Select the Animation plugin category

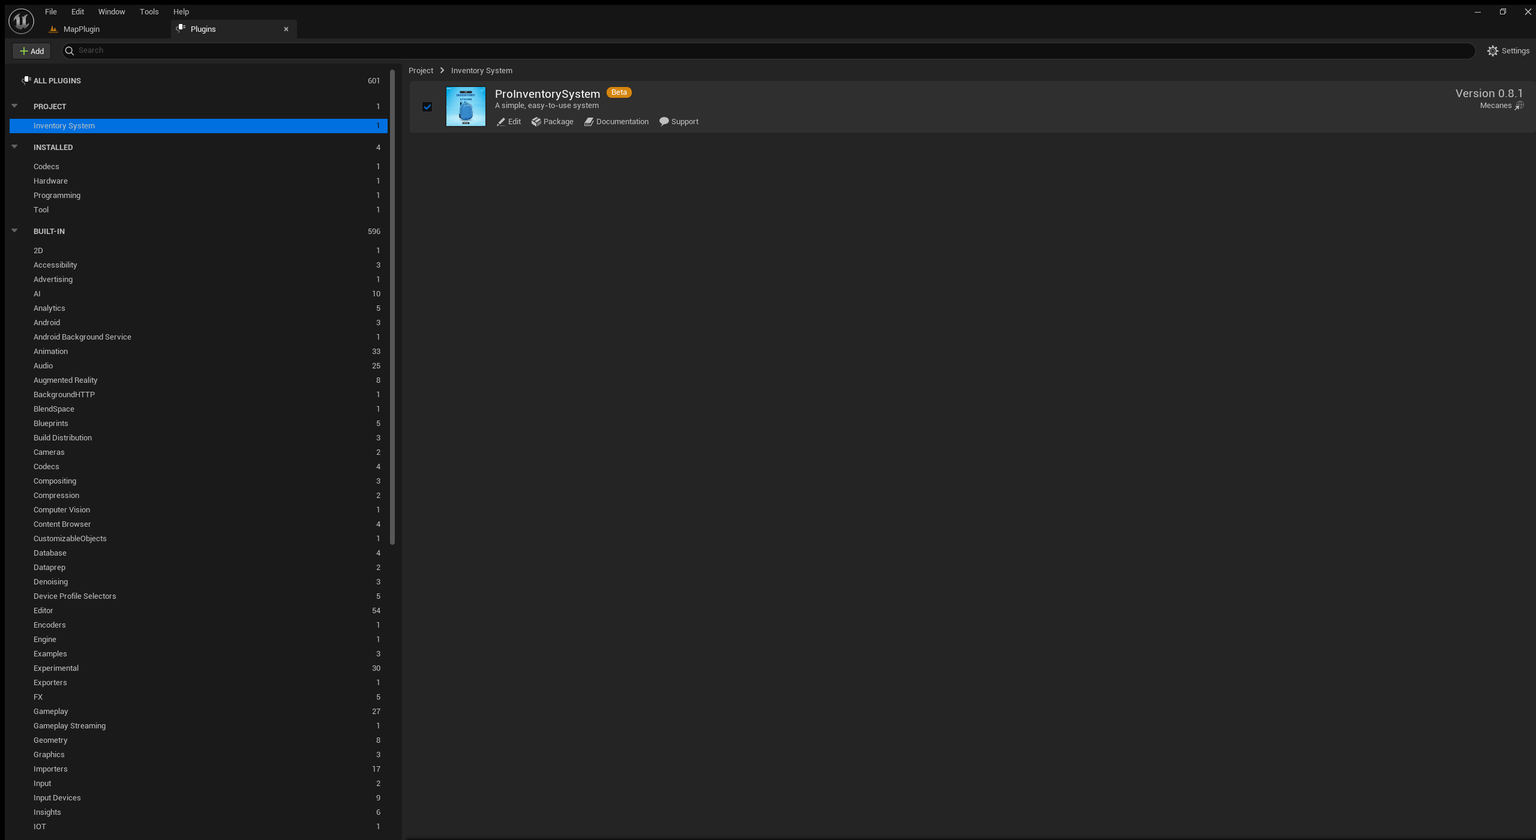coord(51,351)
